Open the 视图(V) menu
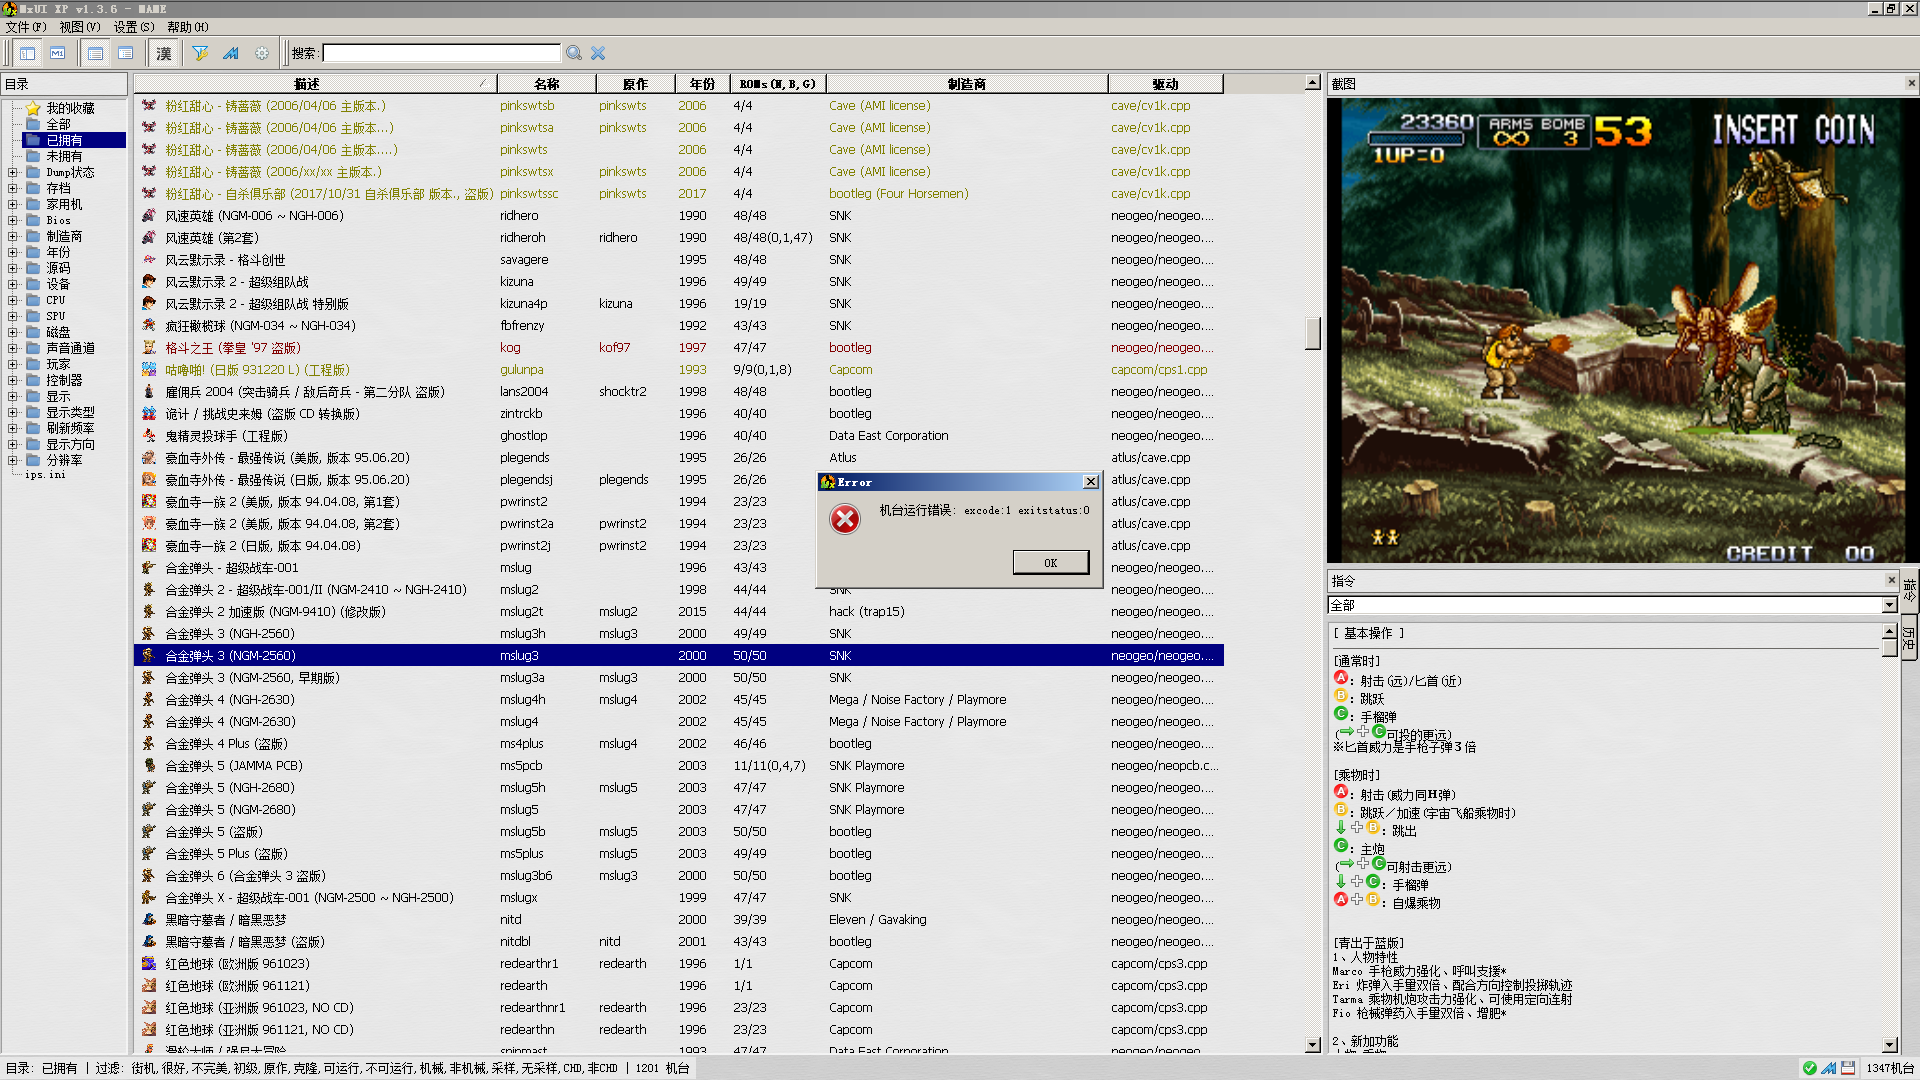 tap(79, 27)
